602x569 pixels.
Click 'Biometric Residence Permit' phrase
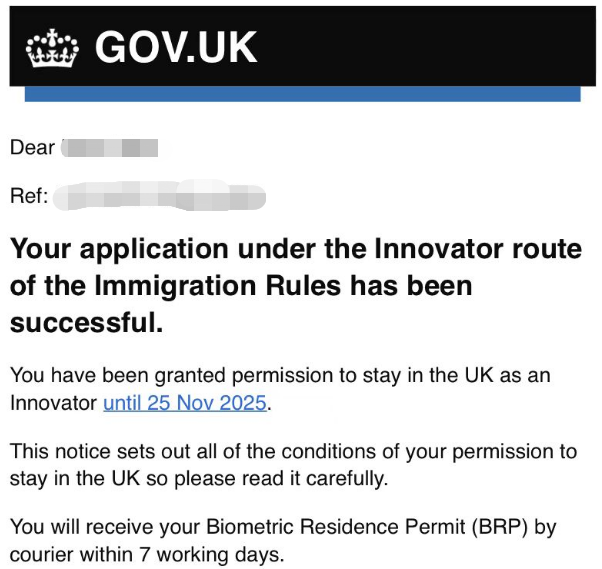pos(336,526)
